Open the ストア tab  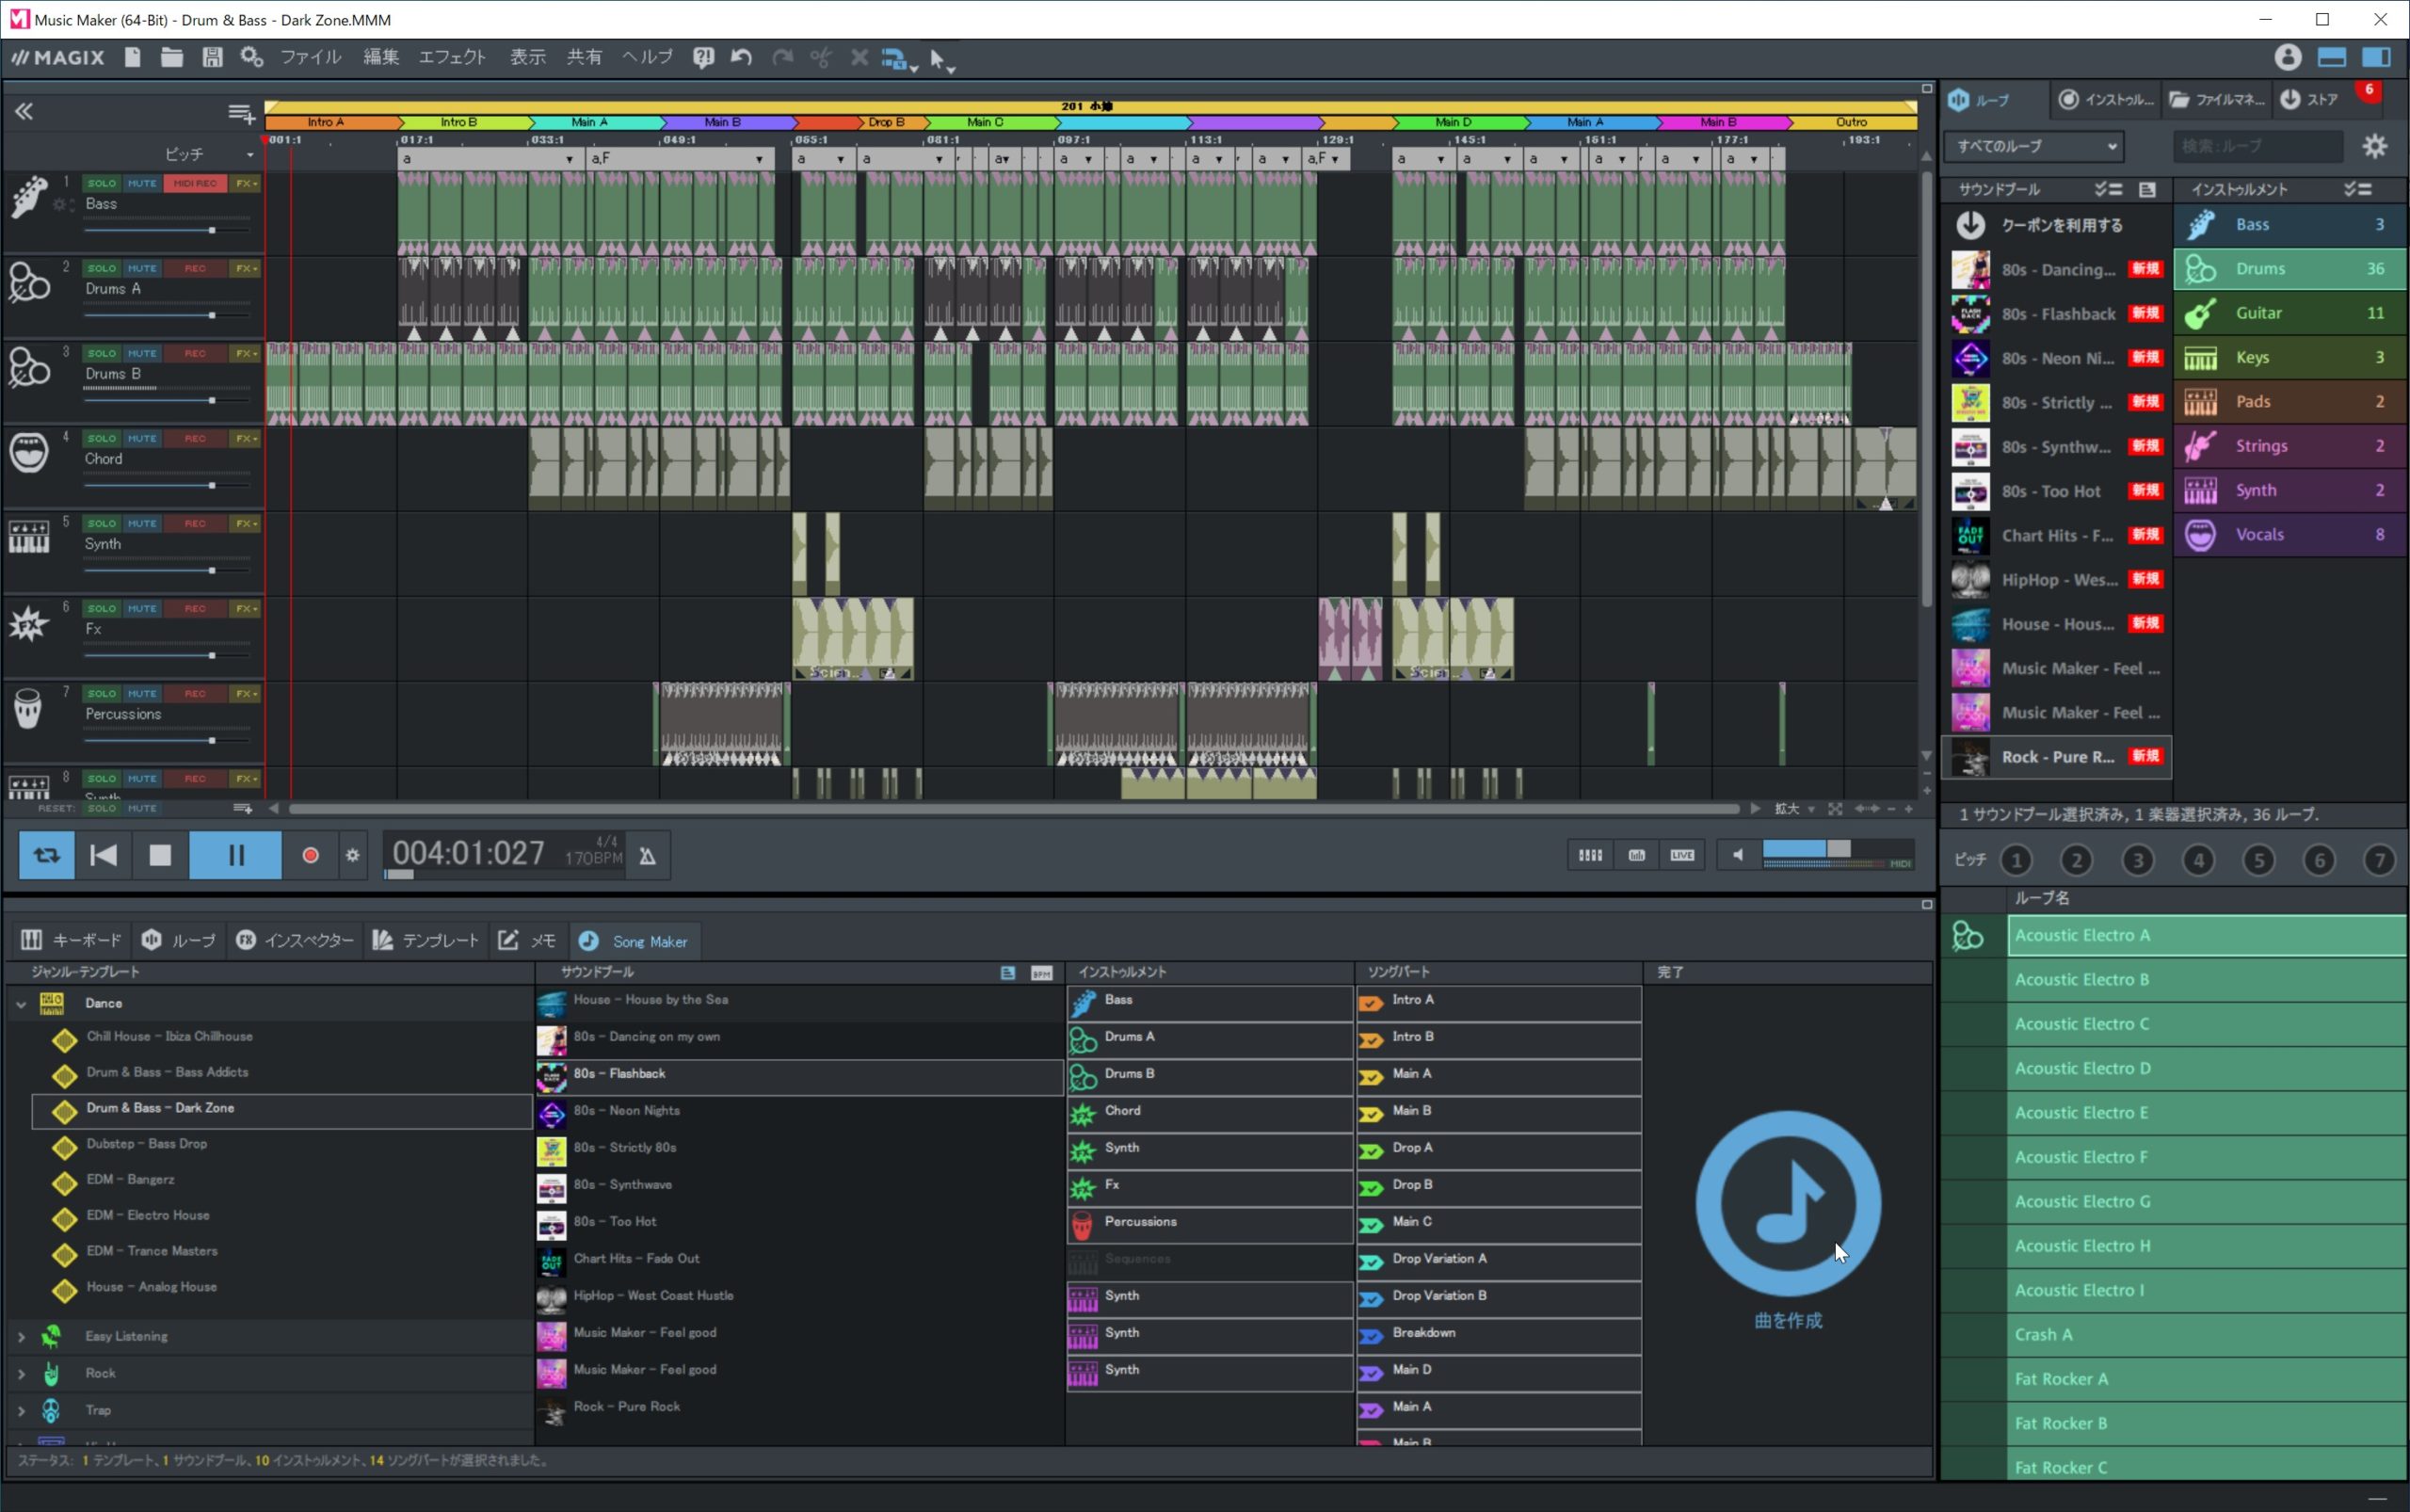[x=2309, y=99]
